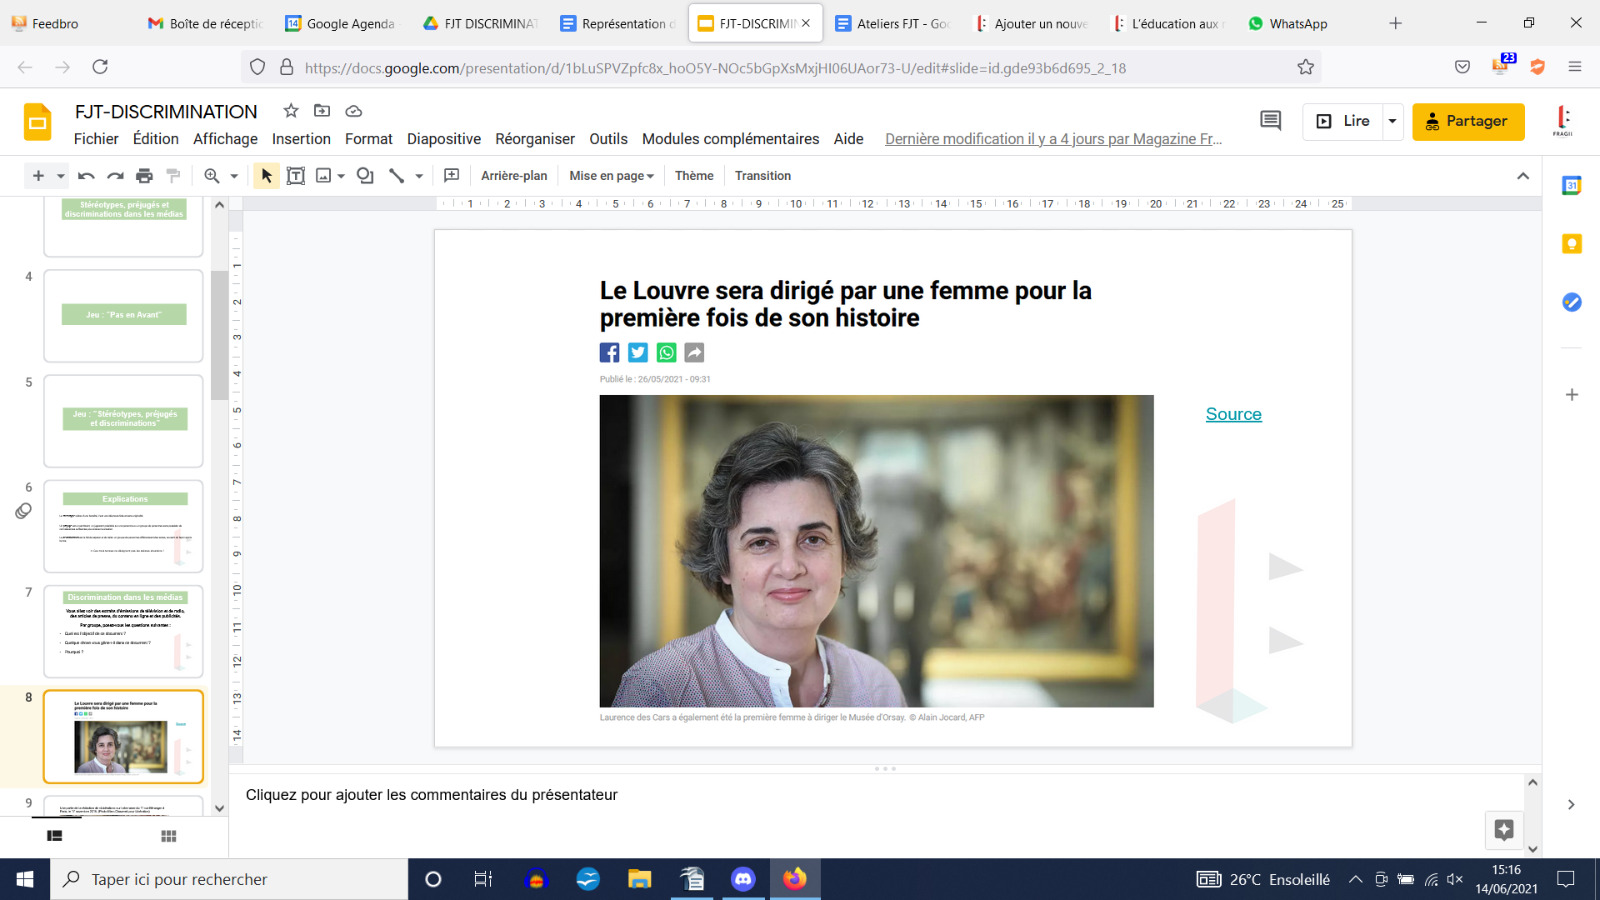Start presentation with Lire button

(x=1343, y=121)
